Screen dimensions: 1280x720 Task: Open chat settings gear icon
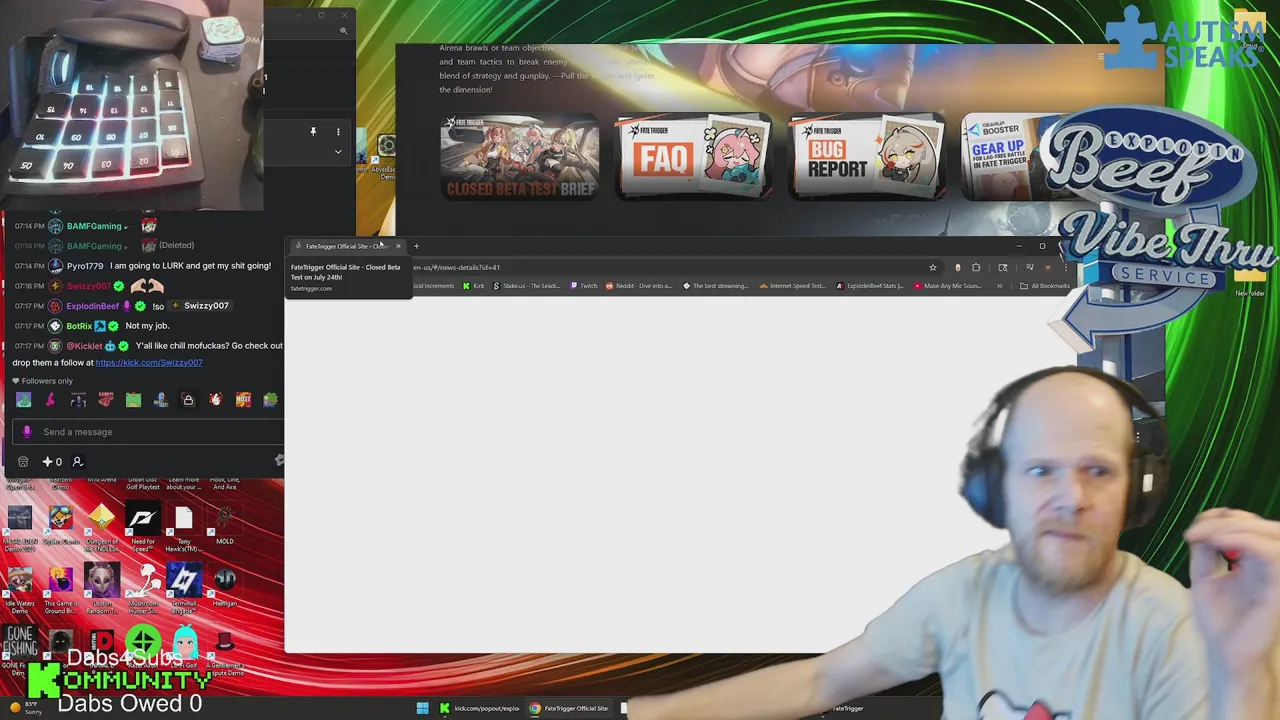tap(279, 461)
